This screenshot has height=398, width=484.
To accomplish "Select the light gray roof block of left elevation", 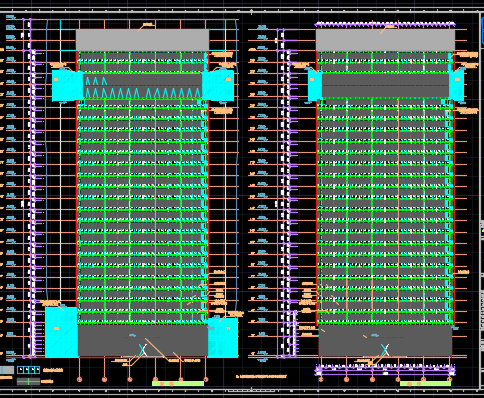I will (x=142, y=40).
